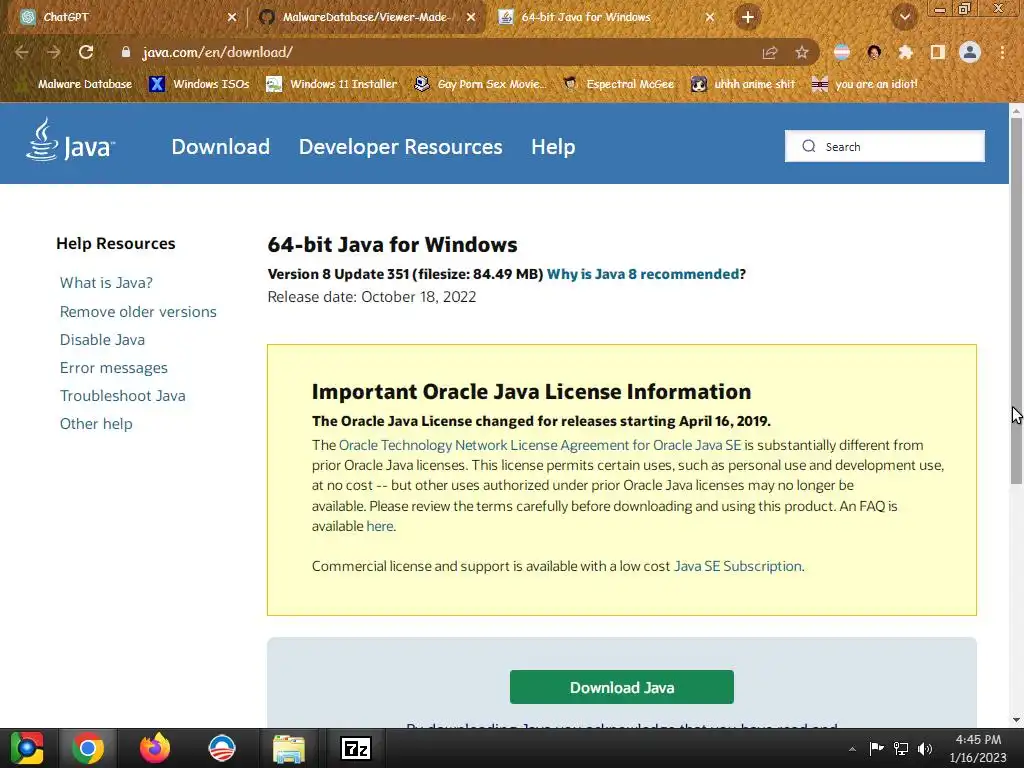Close the 64-bit Java for Windows tab
The image size is (1024, 768).
[710, 18]
